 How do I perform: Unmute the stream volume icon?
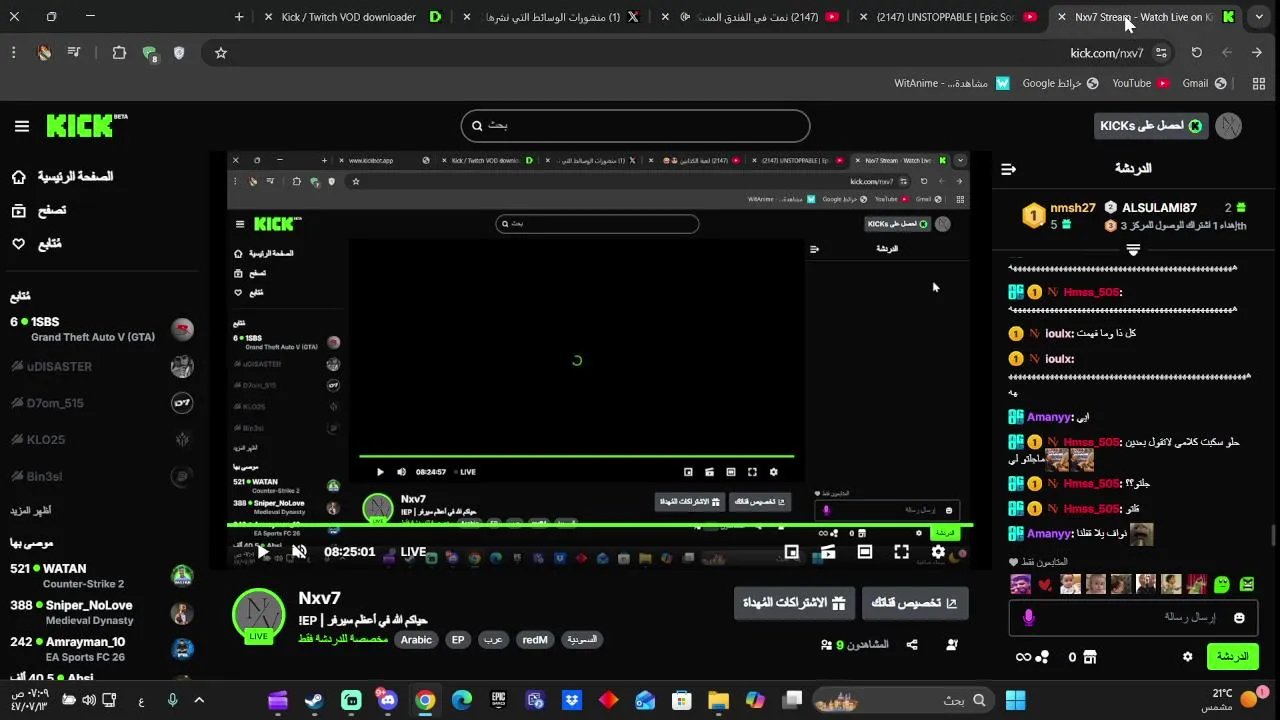tap(299, 552)
